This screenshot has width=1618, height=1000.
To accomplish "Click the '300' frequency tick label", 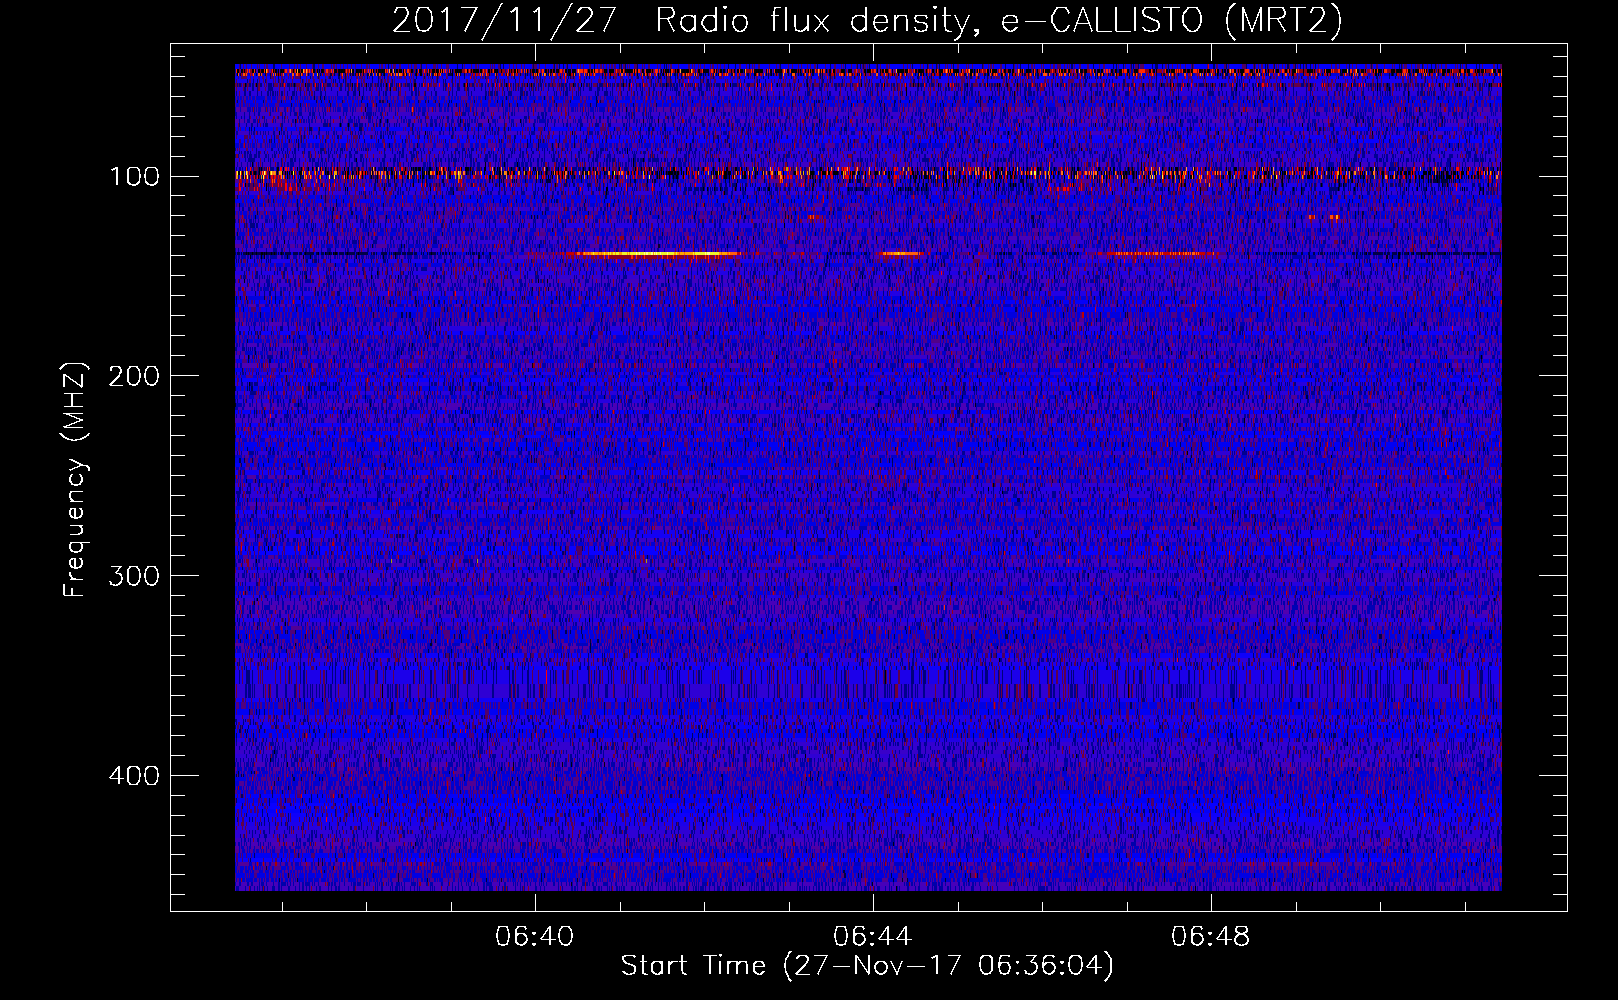I will [135, 576].
